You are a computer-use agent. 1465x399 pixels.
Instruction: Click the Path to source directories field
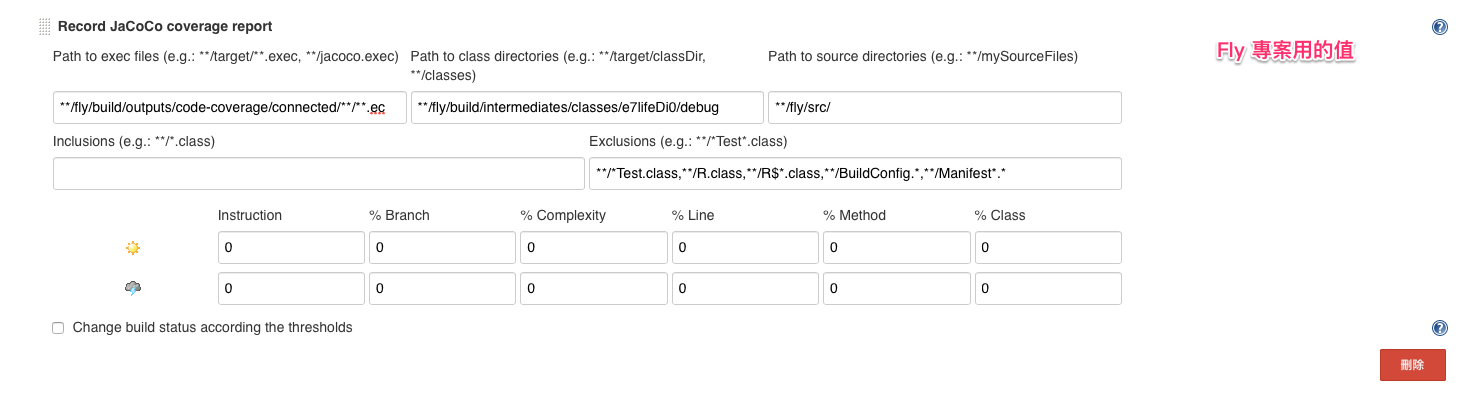click(x=945, y=108)
